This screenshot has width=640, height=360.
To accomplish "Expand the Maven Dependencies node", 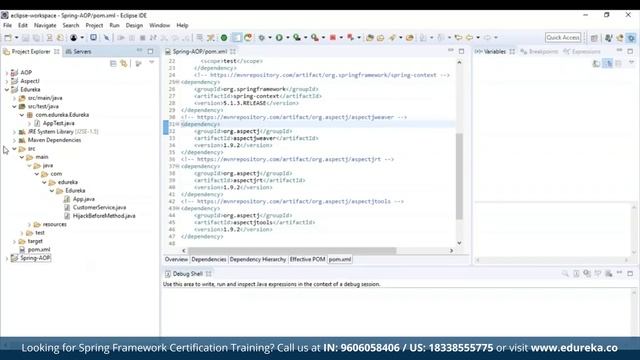I will [x=14, y=140].
